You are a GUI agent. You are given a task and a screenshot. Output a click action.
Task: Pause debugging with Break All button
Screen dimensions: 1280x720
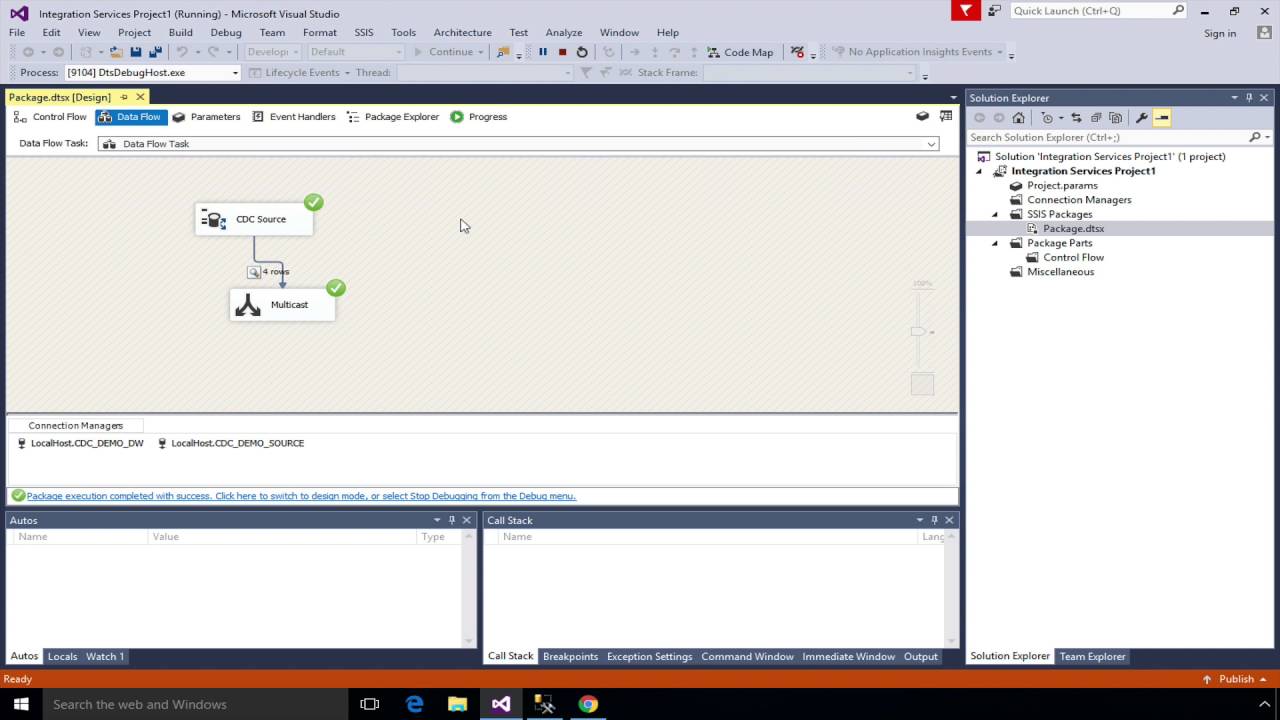(543, 52)
